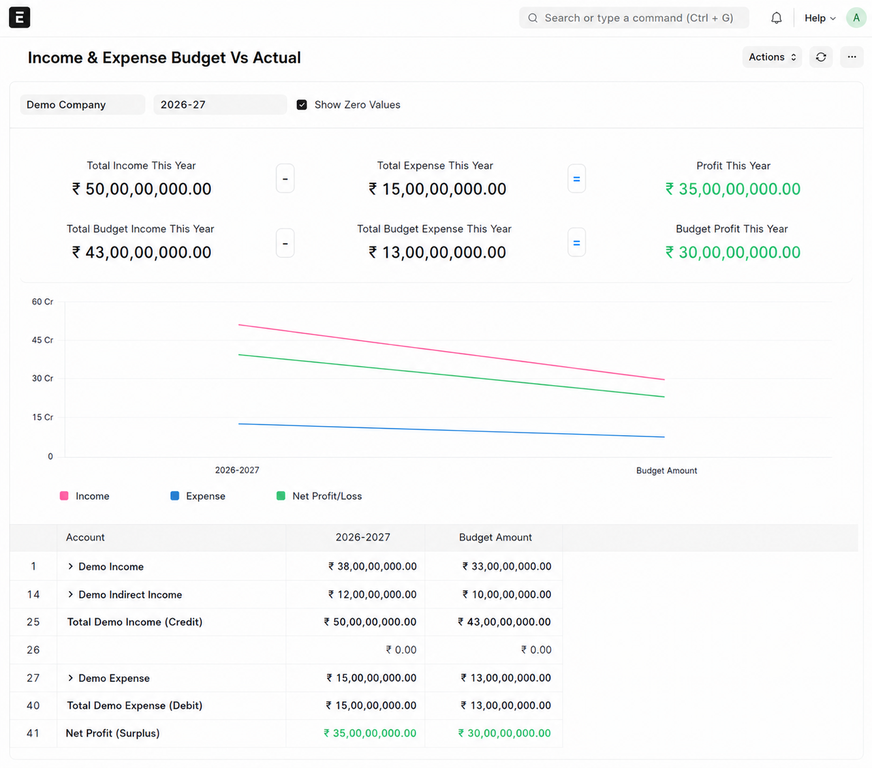Expand the Demo Indirect Income row

click(x=71, y=594)
